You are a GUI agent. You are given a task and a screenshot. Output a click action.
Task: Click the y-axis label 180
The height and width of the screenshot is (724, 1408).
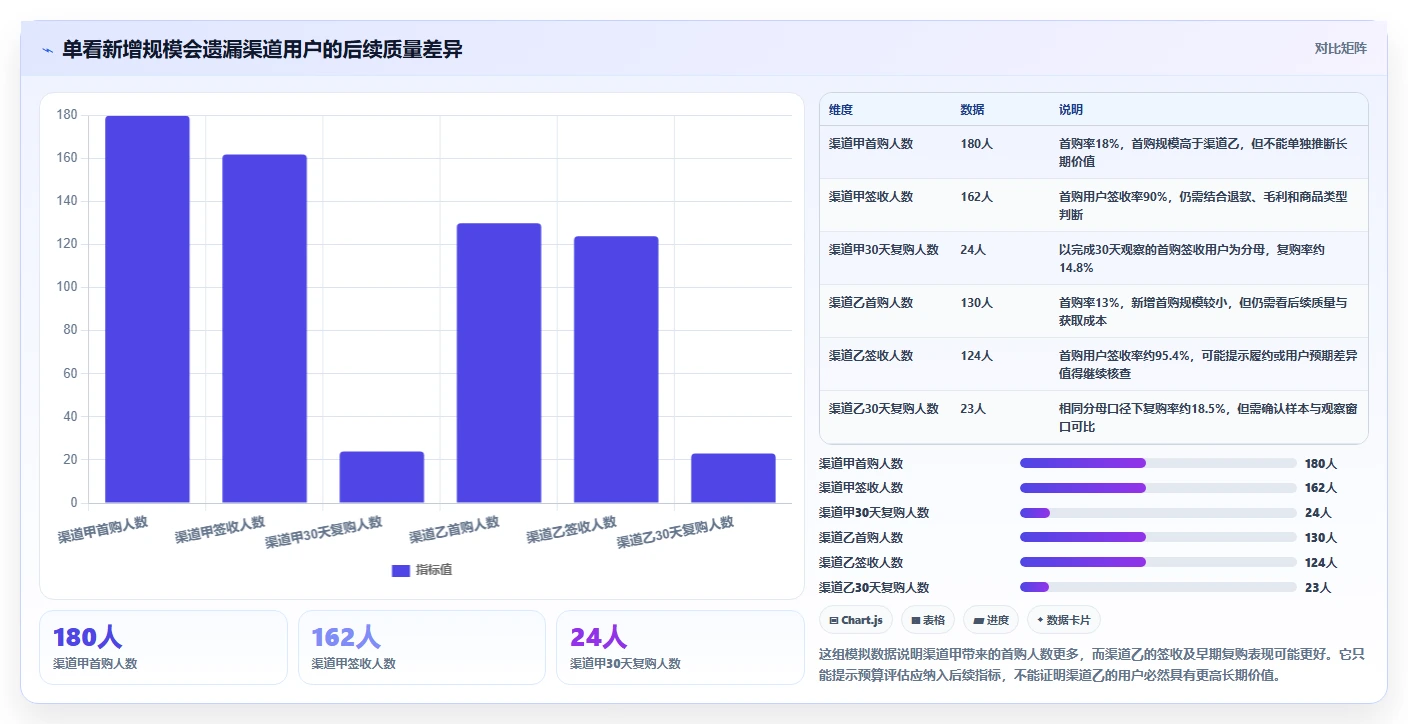(x=67, y=115)
